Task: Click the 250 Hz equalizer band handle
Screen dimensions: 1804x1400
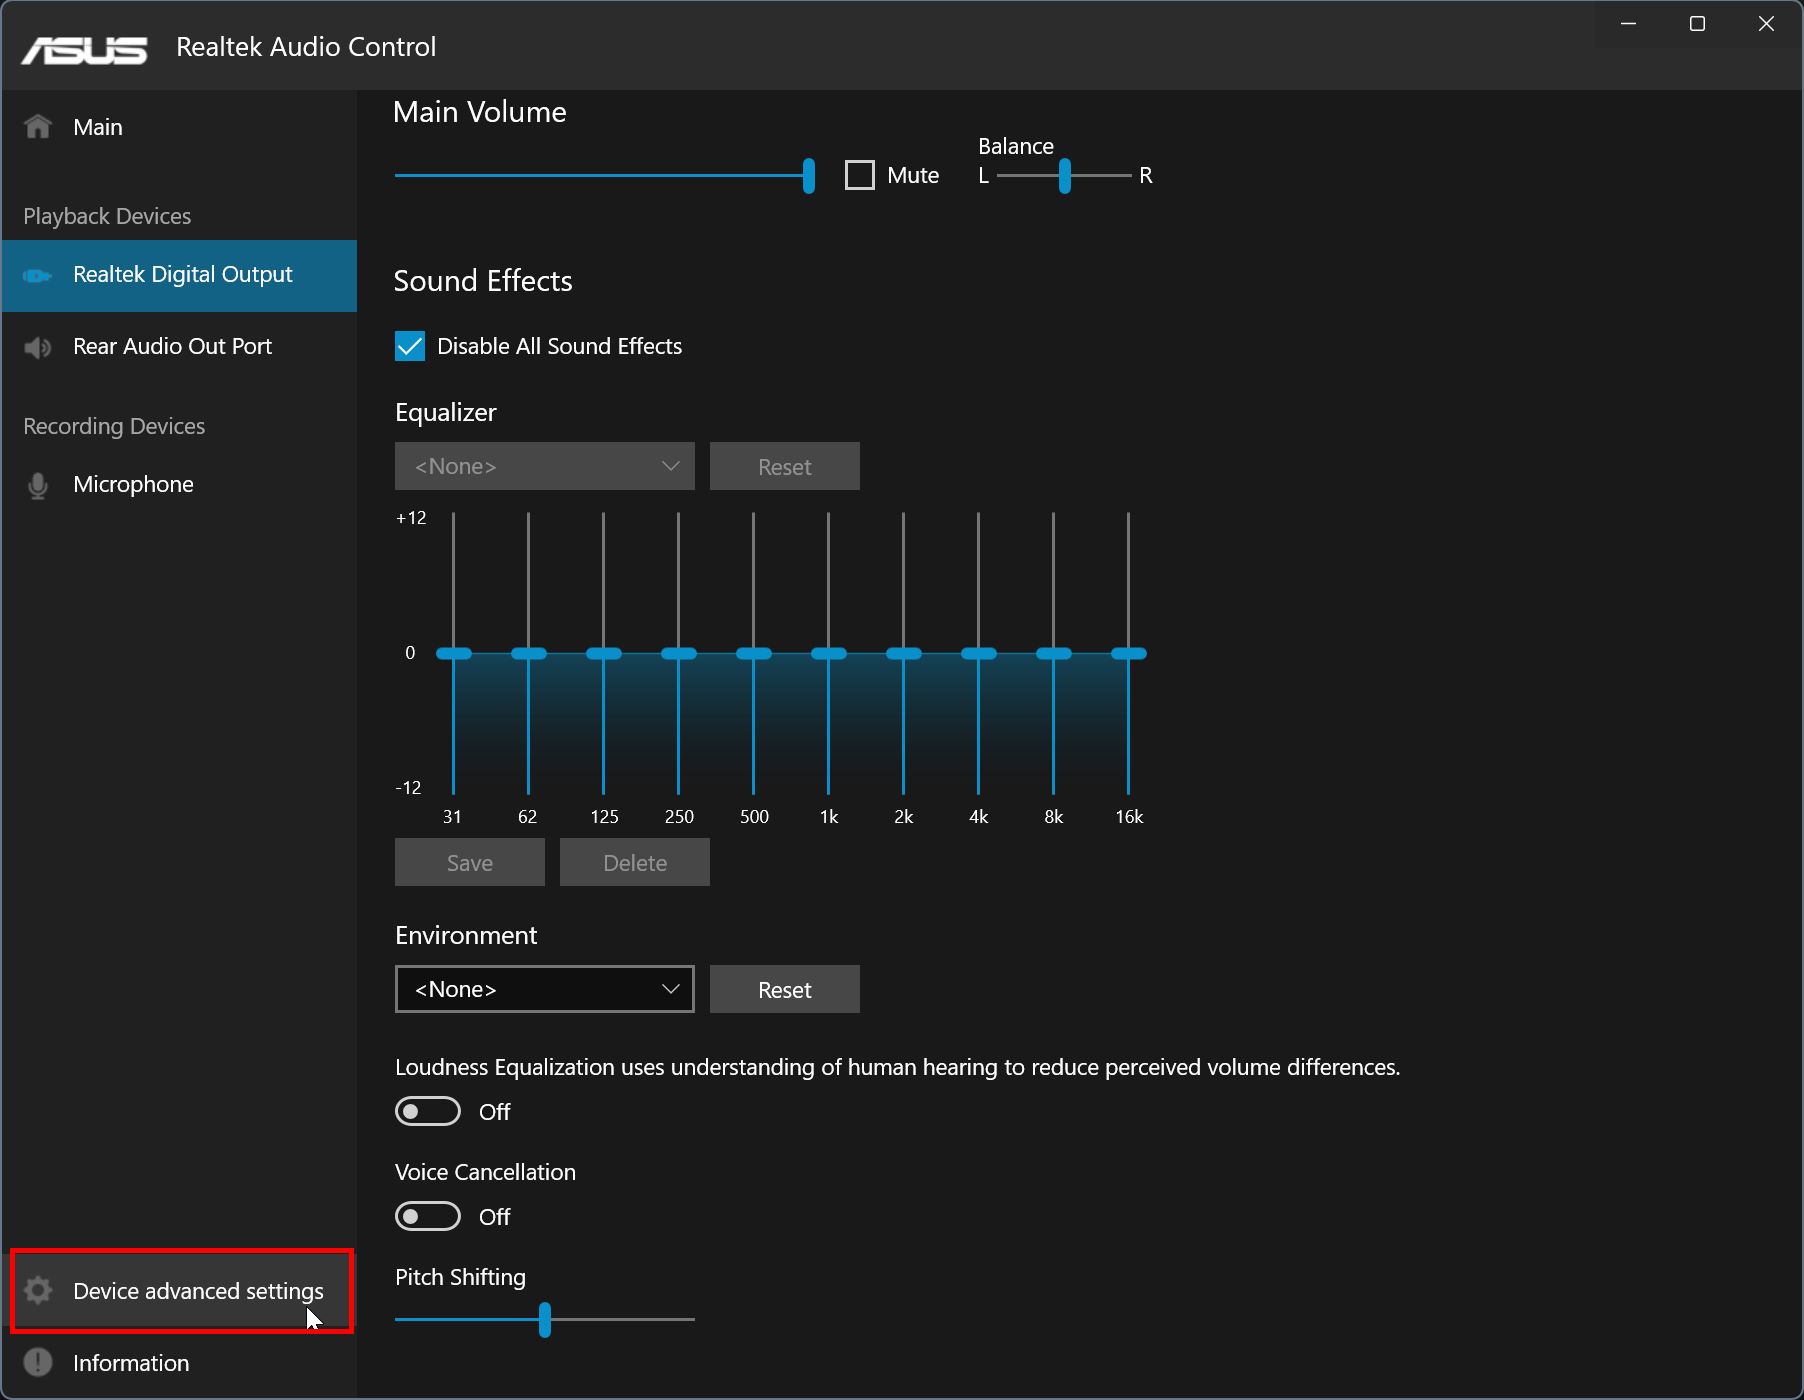Action: point(679,653)
